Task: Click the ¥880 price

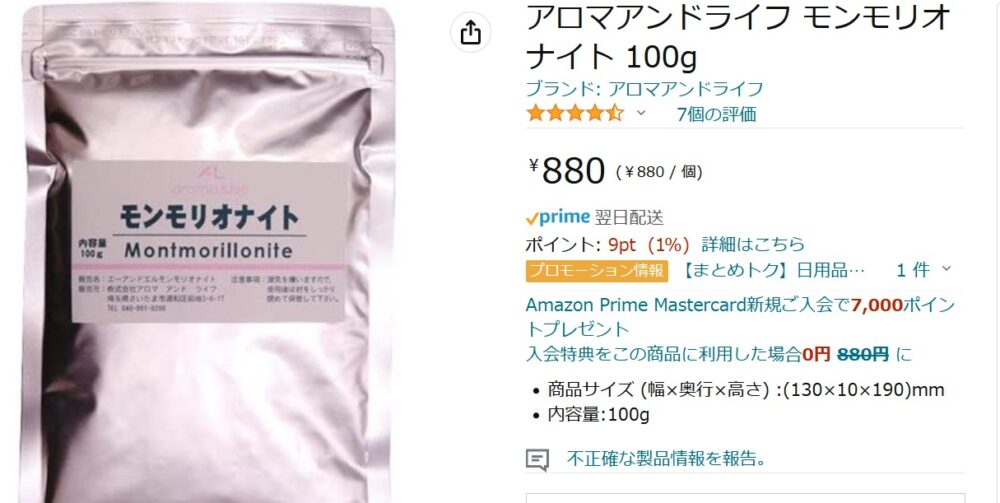Action: click(x=567, y=171)
